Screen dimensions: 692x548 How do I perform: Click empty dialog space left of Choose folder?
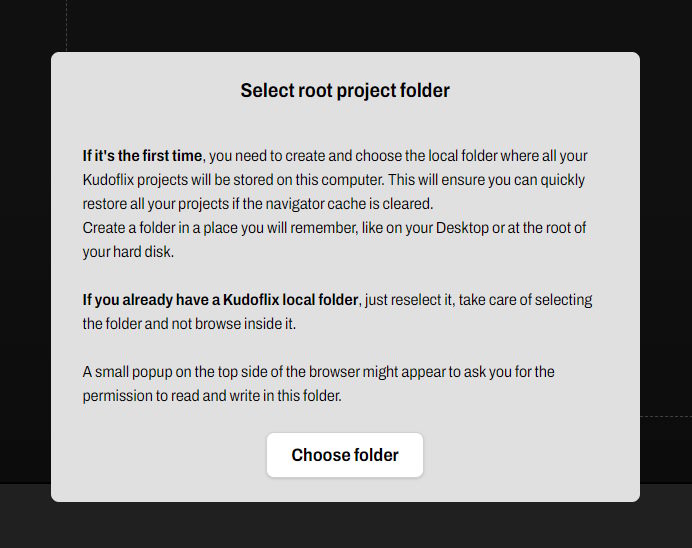160,455
